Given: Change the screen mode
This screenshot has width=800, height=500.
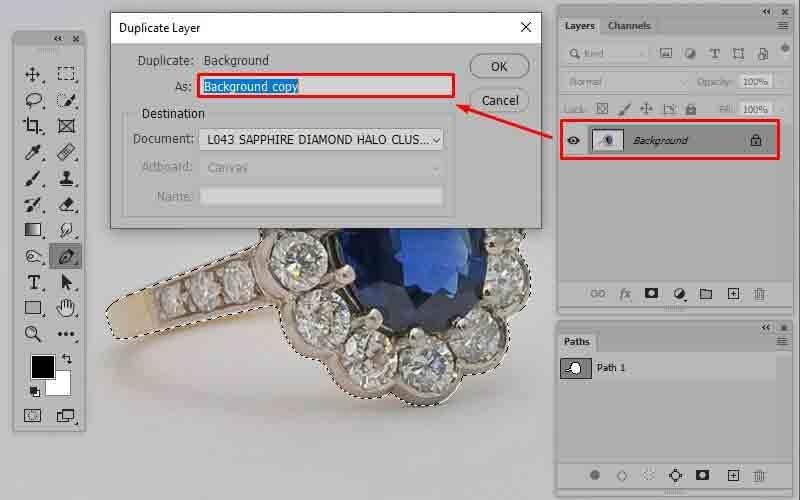Looking at the screenshot, I should click(x=66, y=416).
